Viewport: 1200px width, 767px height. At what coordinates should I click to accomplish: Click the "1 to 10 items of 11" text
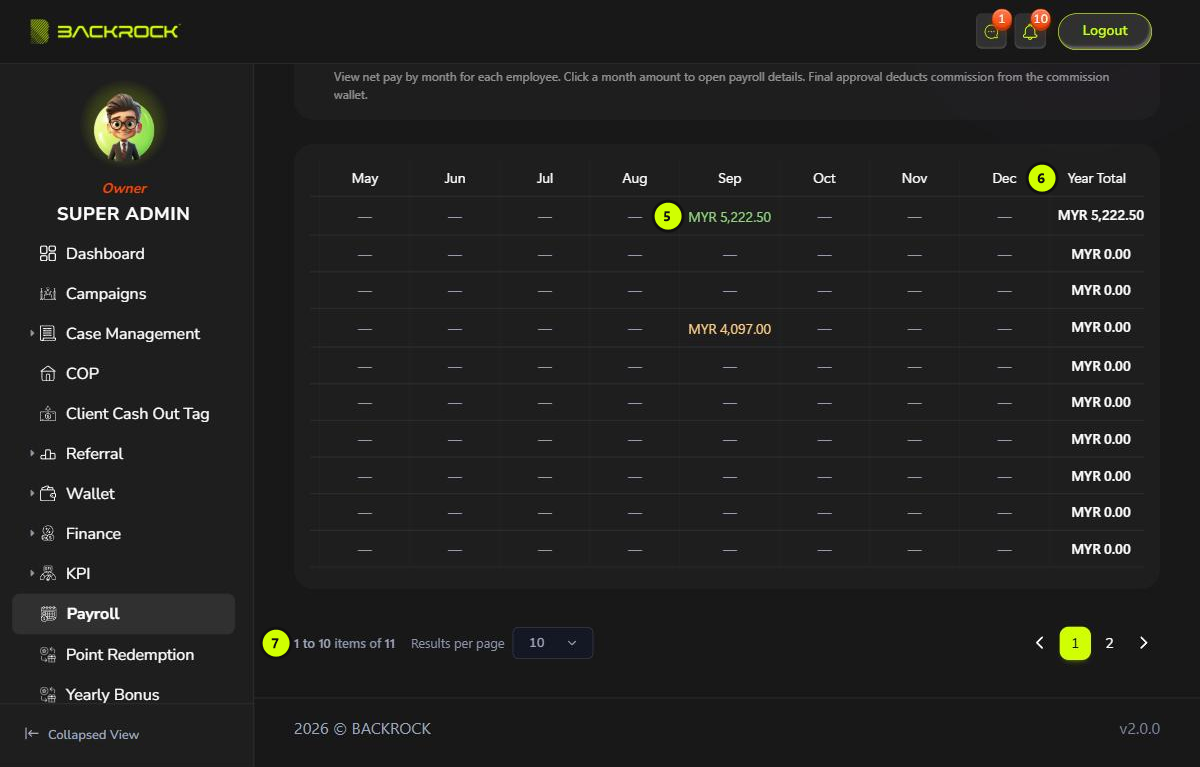pyautogui.click(x=344, y=643)
